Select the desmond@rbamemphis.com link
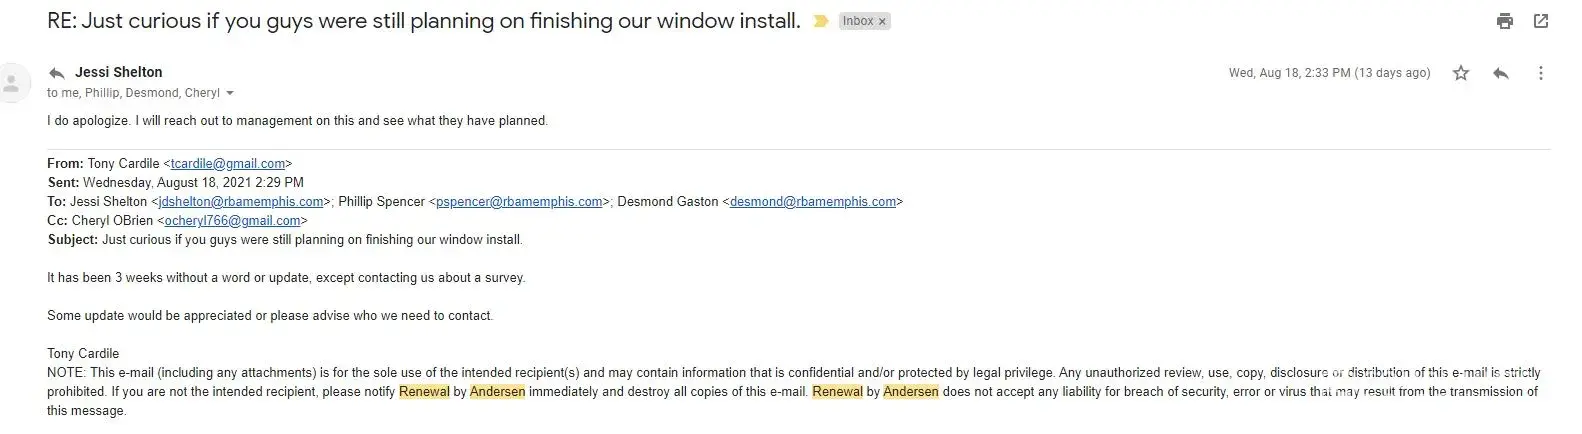The height and width of the screenshot is (434, 1582). [x=812, y=202]
